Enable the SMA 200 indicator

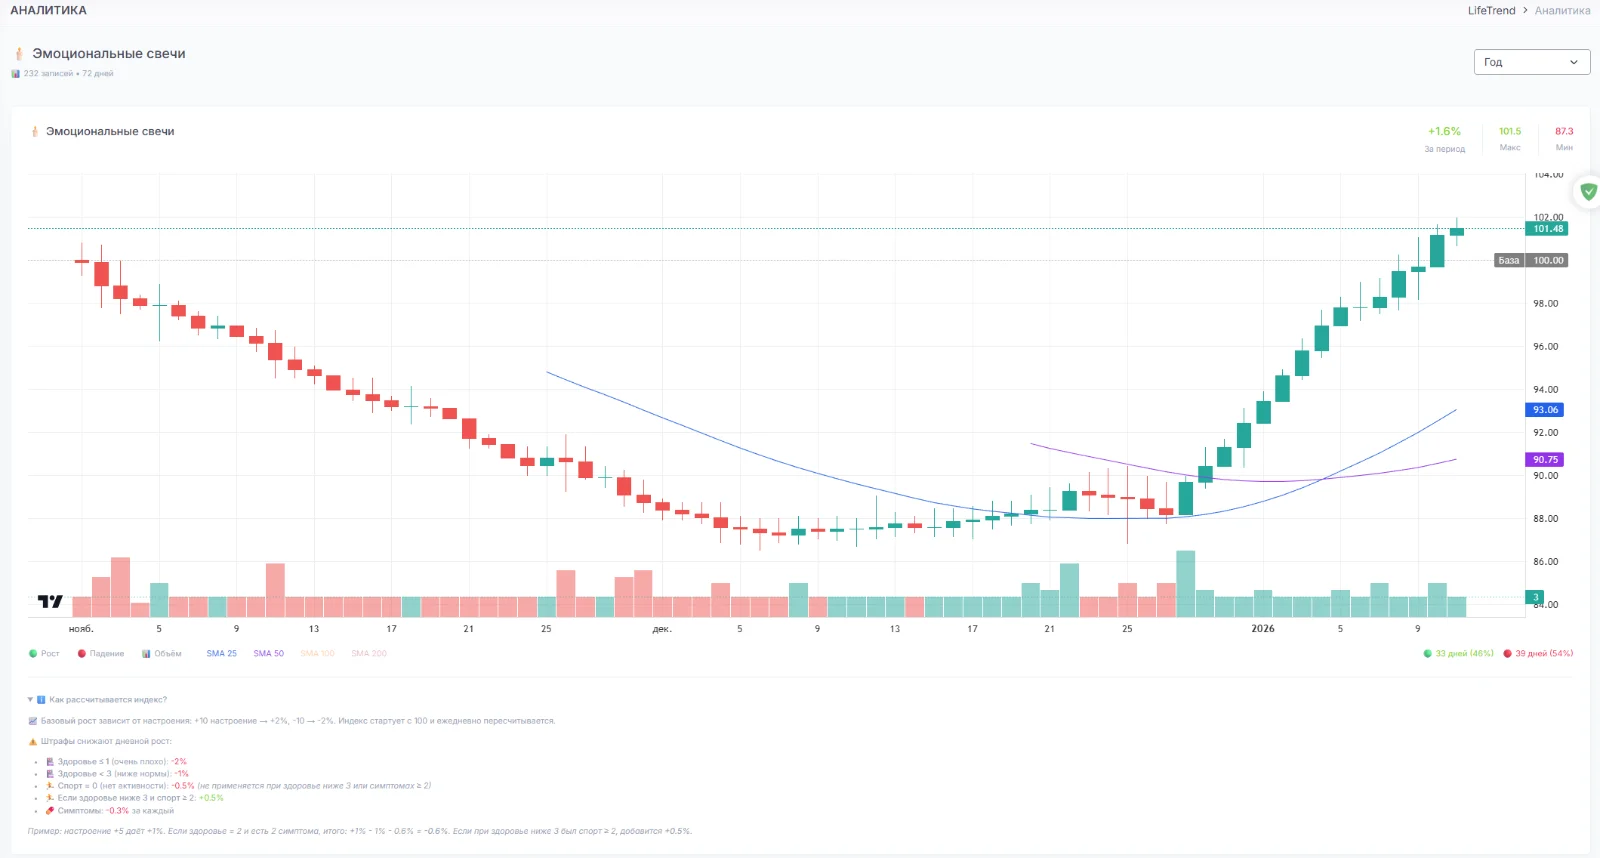tap(368, 654)
